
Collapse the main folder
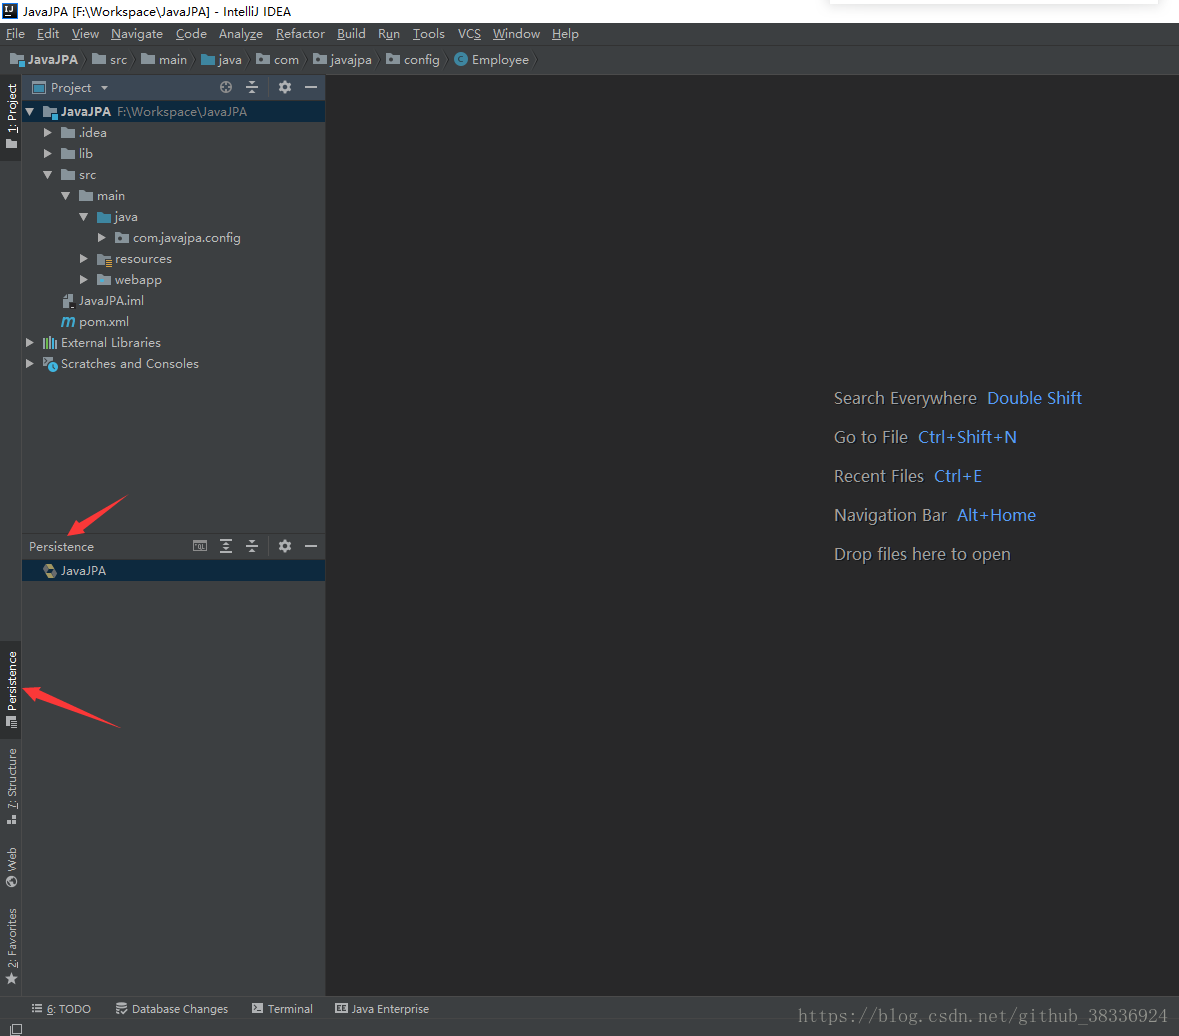(65, 195)
